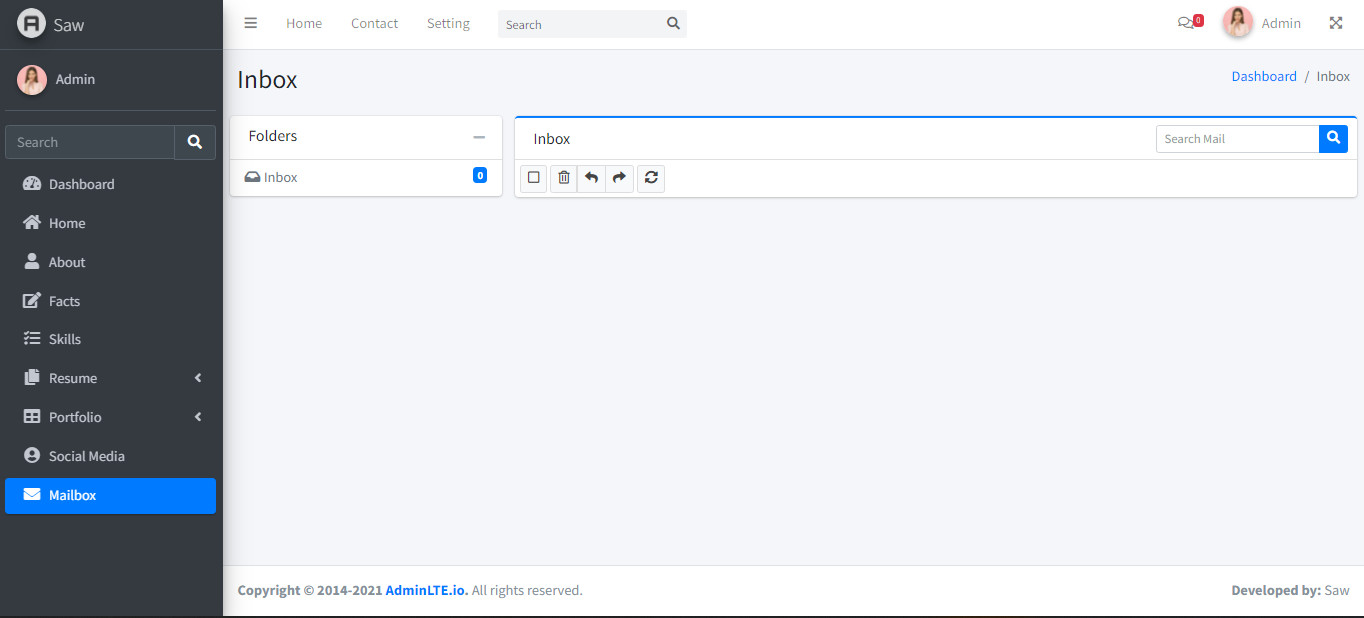The height and width of the screenshot is (618, 1364).
Task: Focus the Search Mail field
Action: click(x=1237, y=139)
